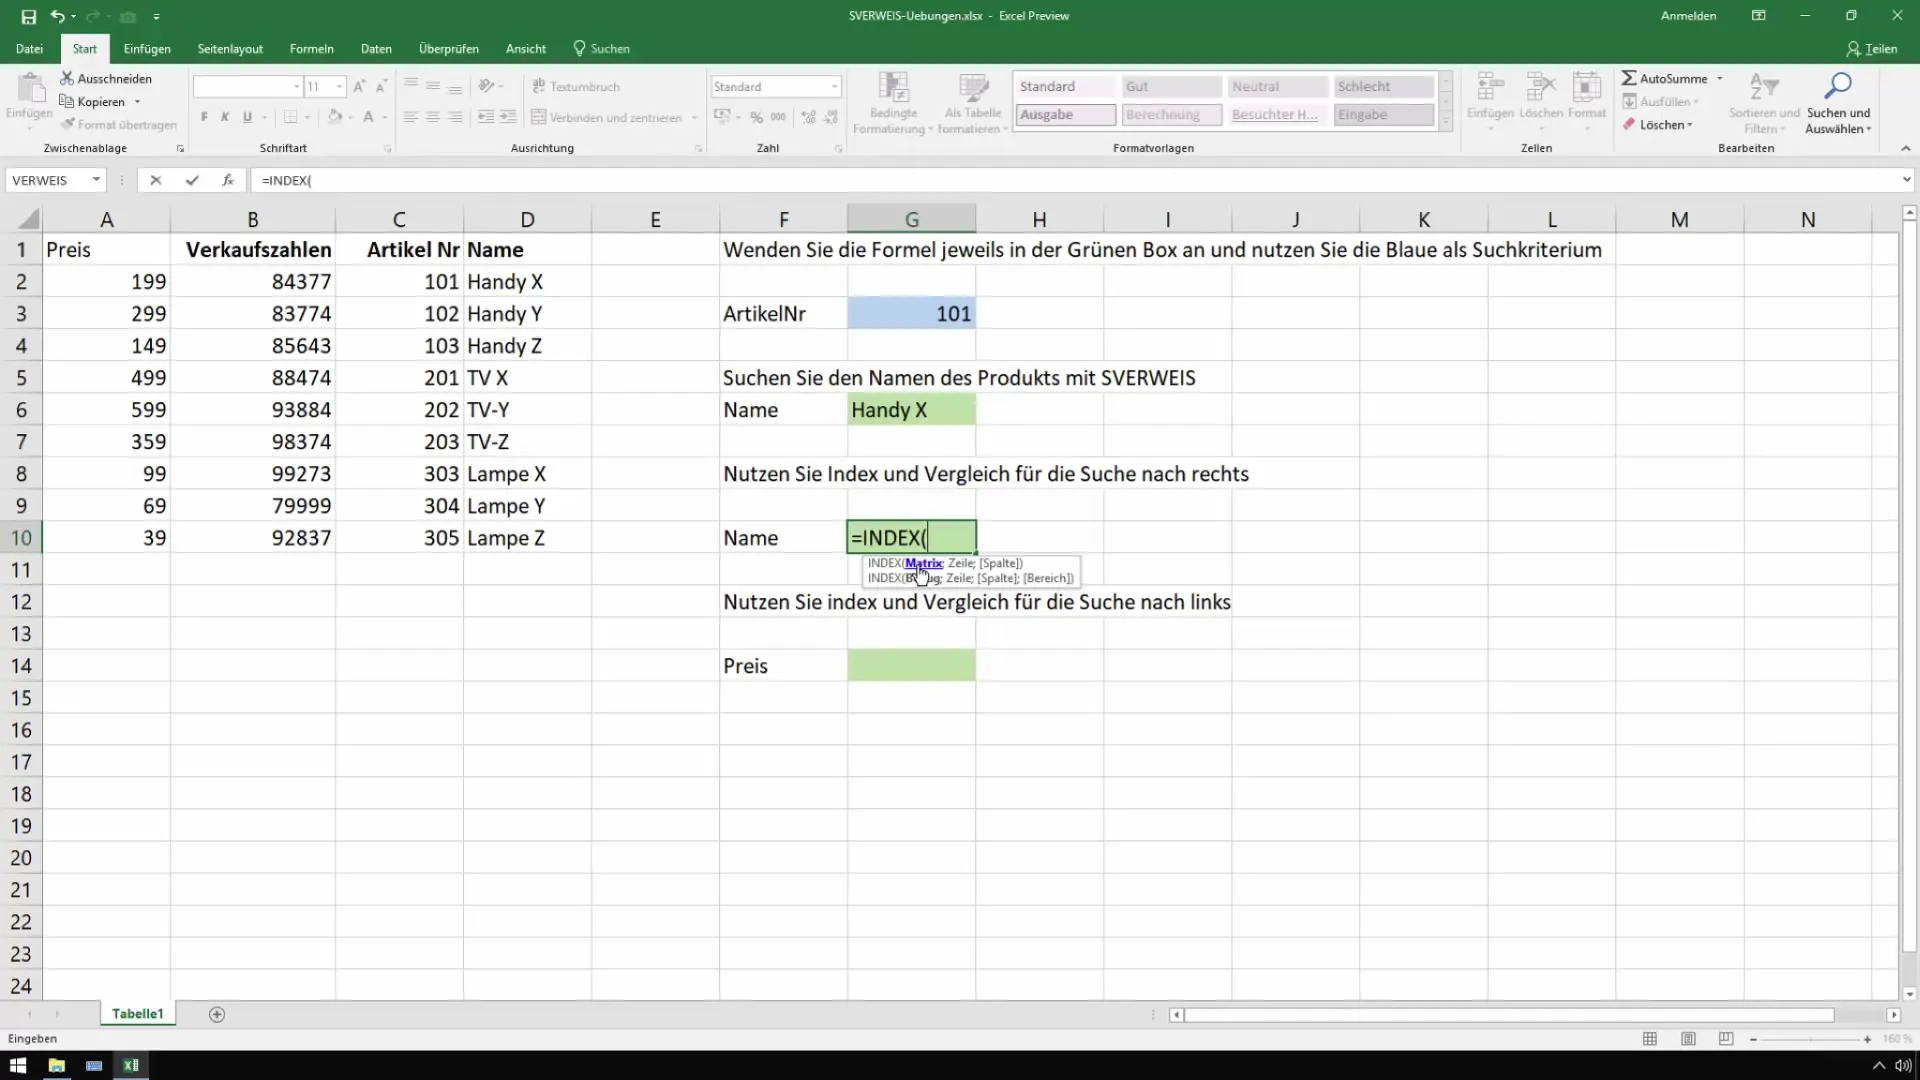Toggle italic with the K button
The image size is (1920, 1080).
tap(225, 117)
